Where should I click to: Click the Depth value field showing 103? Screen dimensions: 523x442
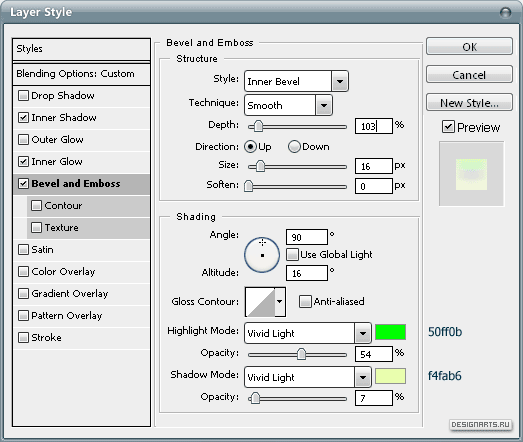click(x=374, y=126)
